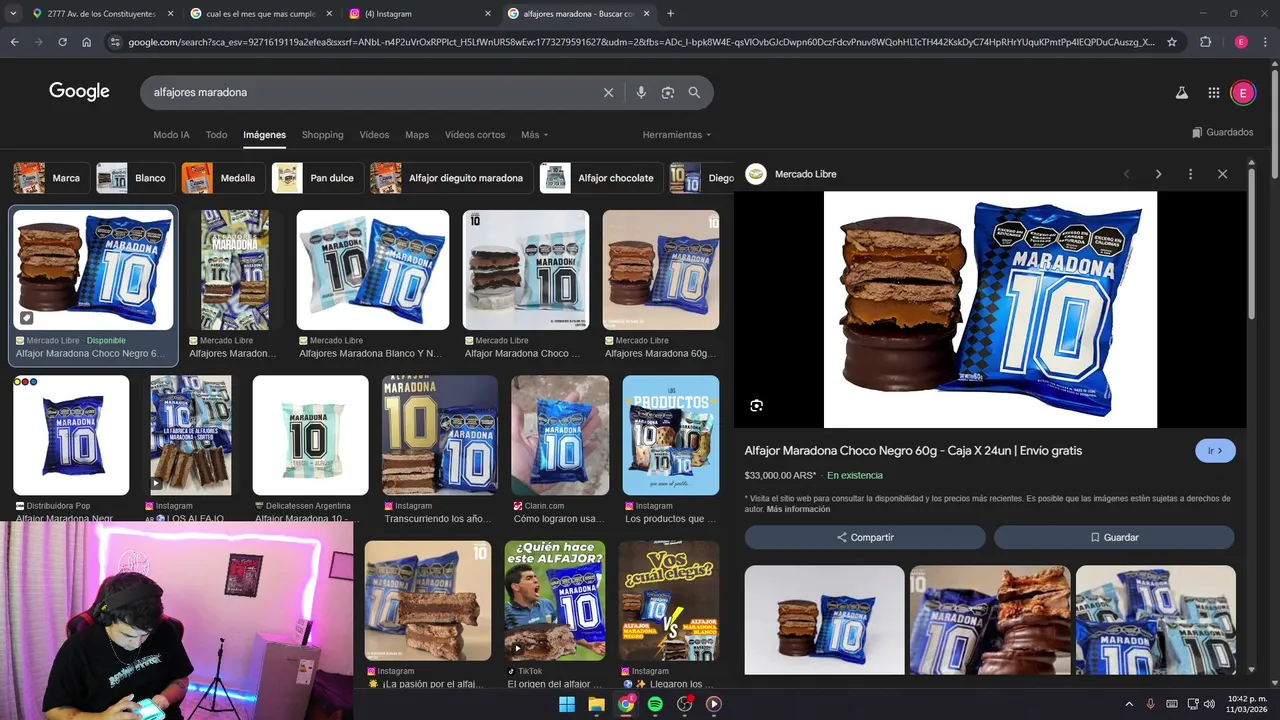
Task: Open the Google apps grid
Action: tap(1213, 93)
